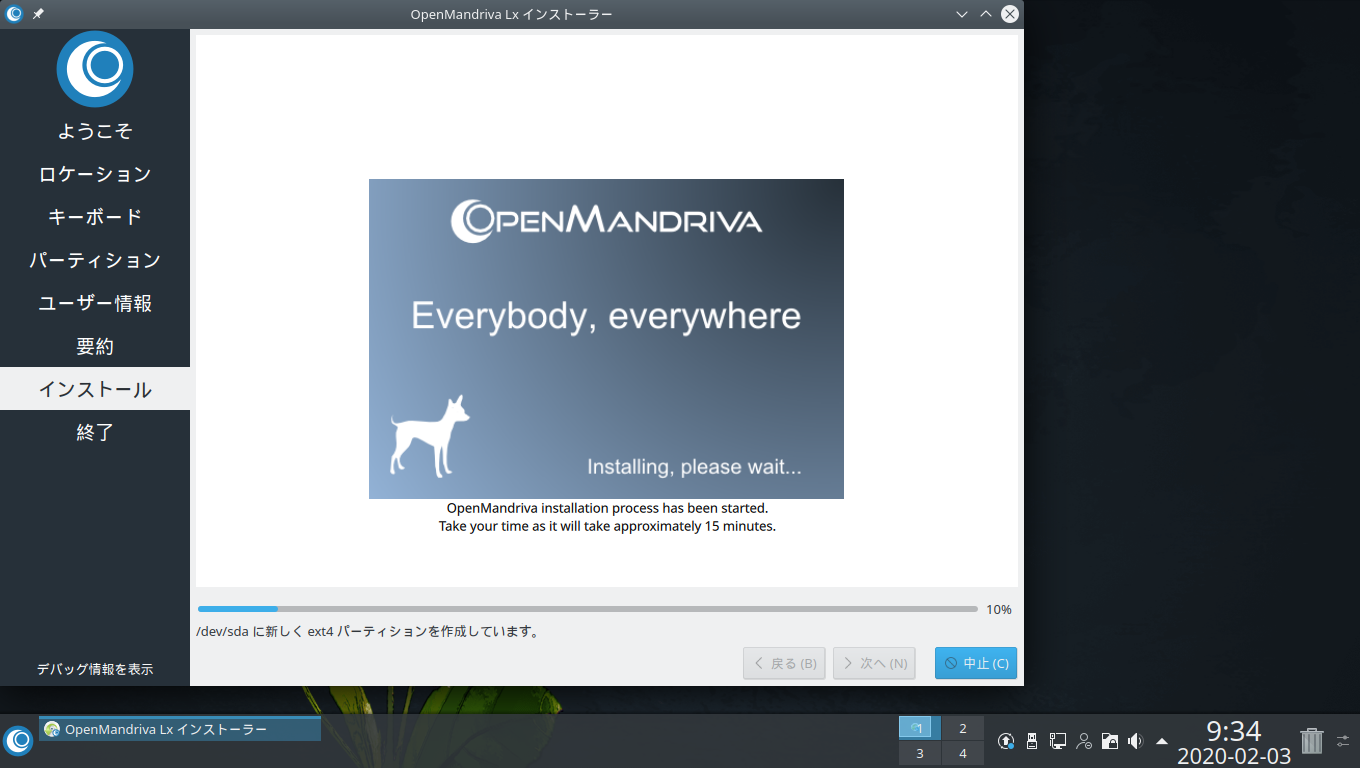Switch to virtual desktop 3
Image resolution: width=1360 pixels, height=768 pixels.
[920, 753]
